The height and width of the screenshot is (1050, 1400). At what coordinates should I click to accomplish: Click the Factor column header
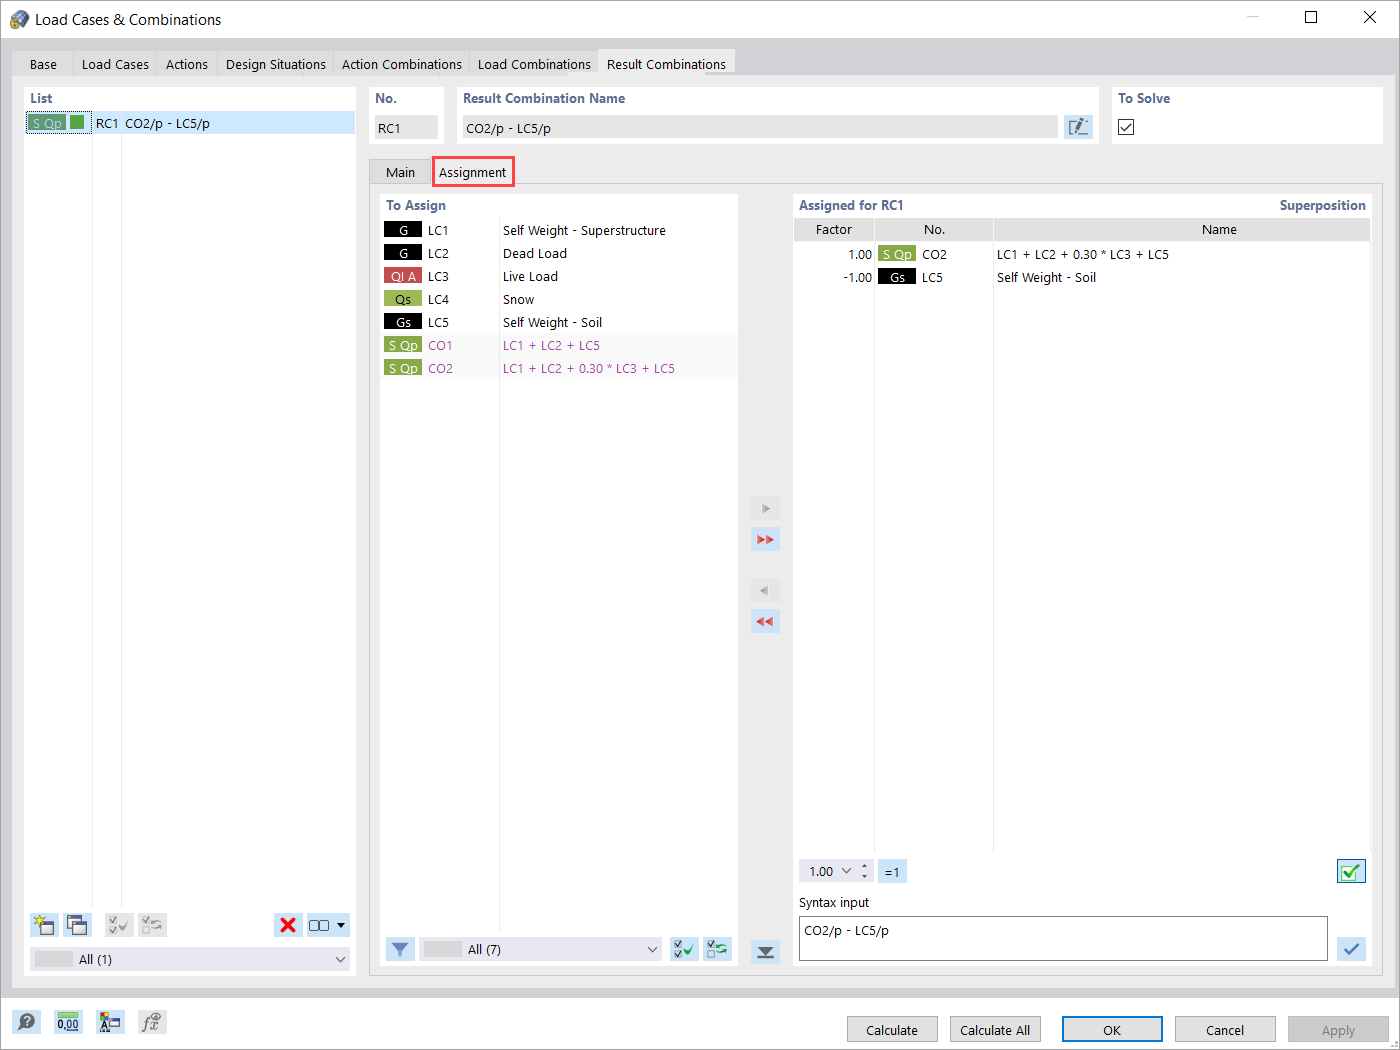click(x=834, y=229)
